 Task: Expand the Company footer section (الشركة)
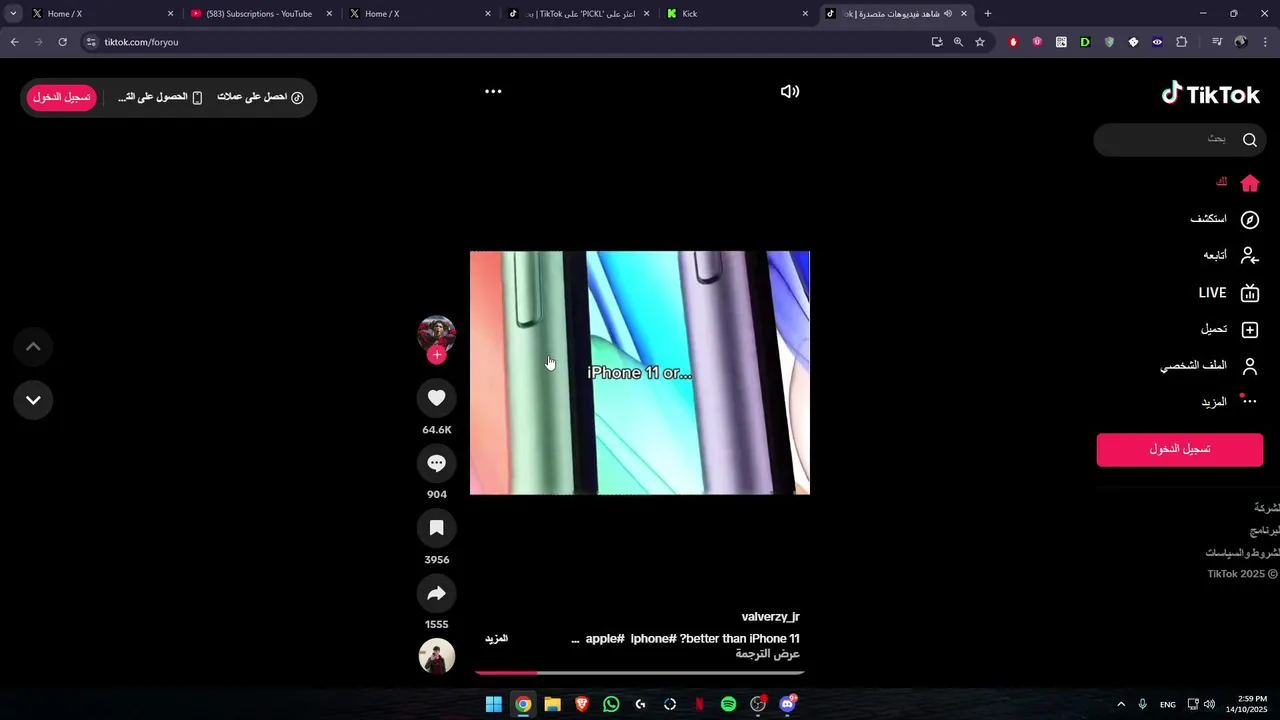(1267, 508)
